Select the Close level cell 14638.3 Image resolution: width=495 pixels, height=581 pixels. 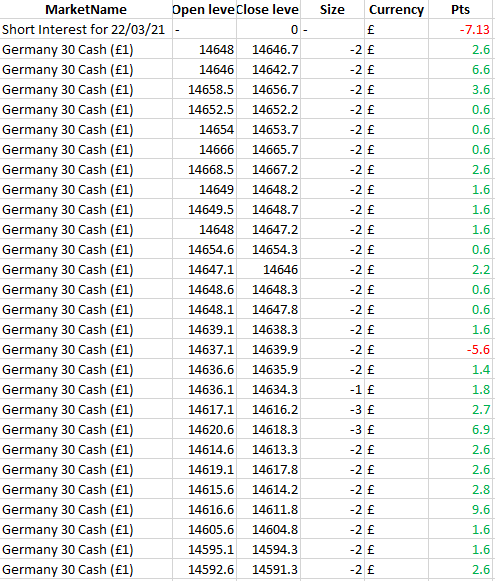coord(268,329)
